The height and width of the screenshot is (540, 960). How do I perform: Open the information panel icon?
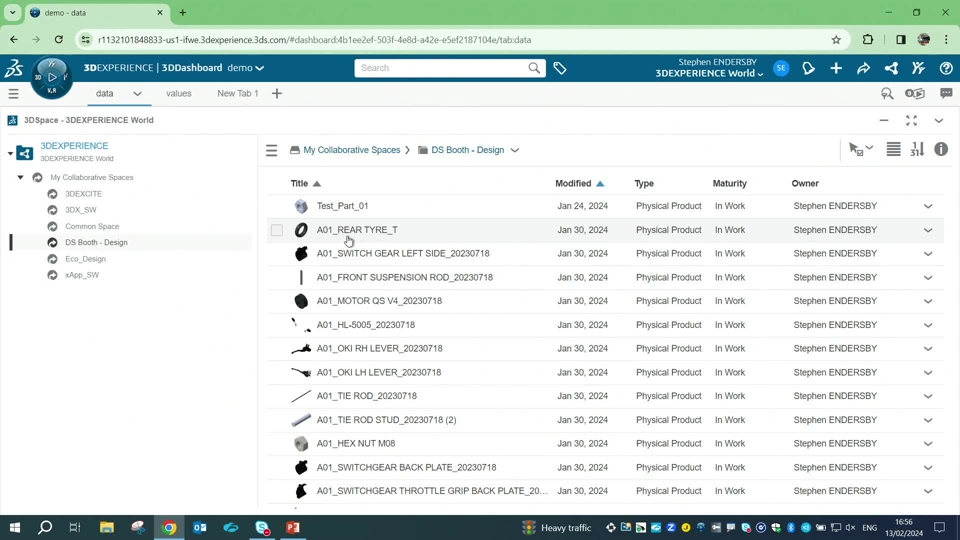coord(941,149)
